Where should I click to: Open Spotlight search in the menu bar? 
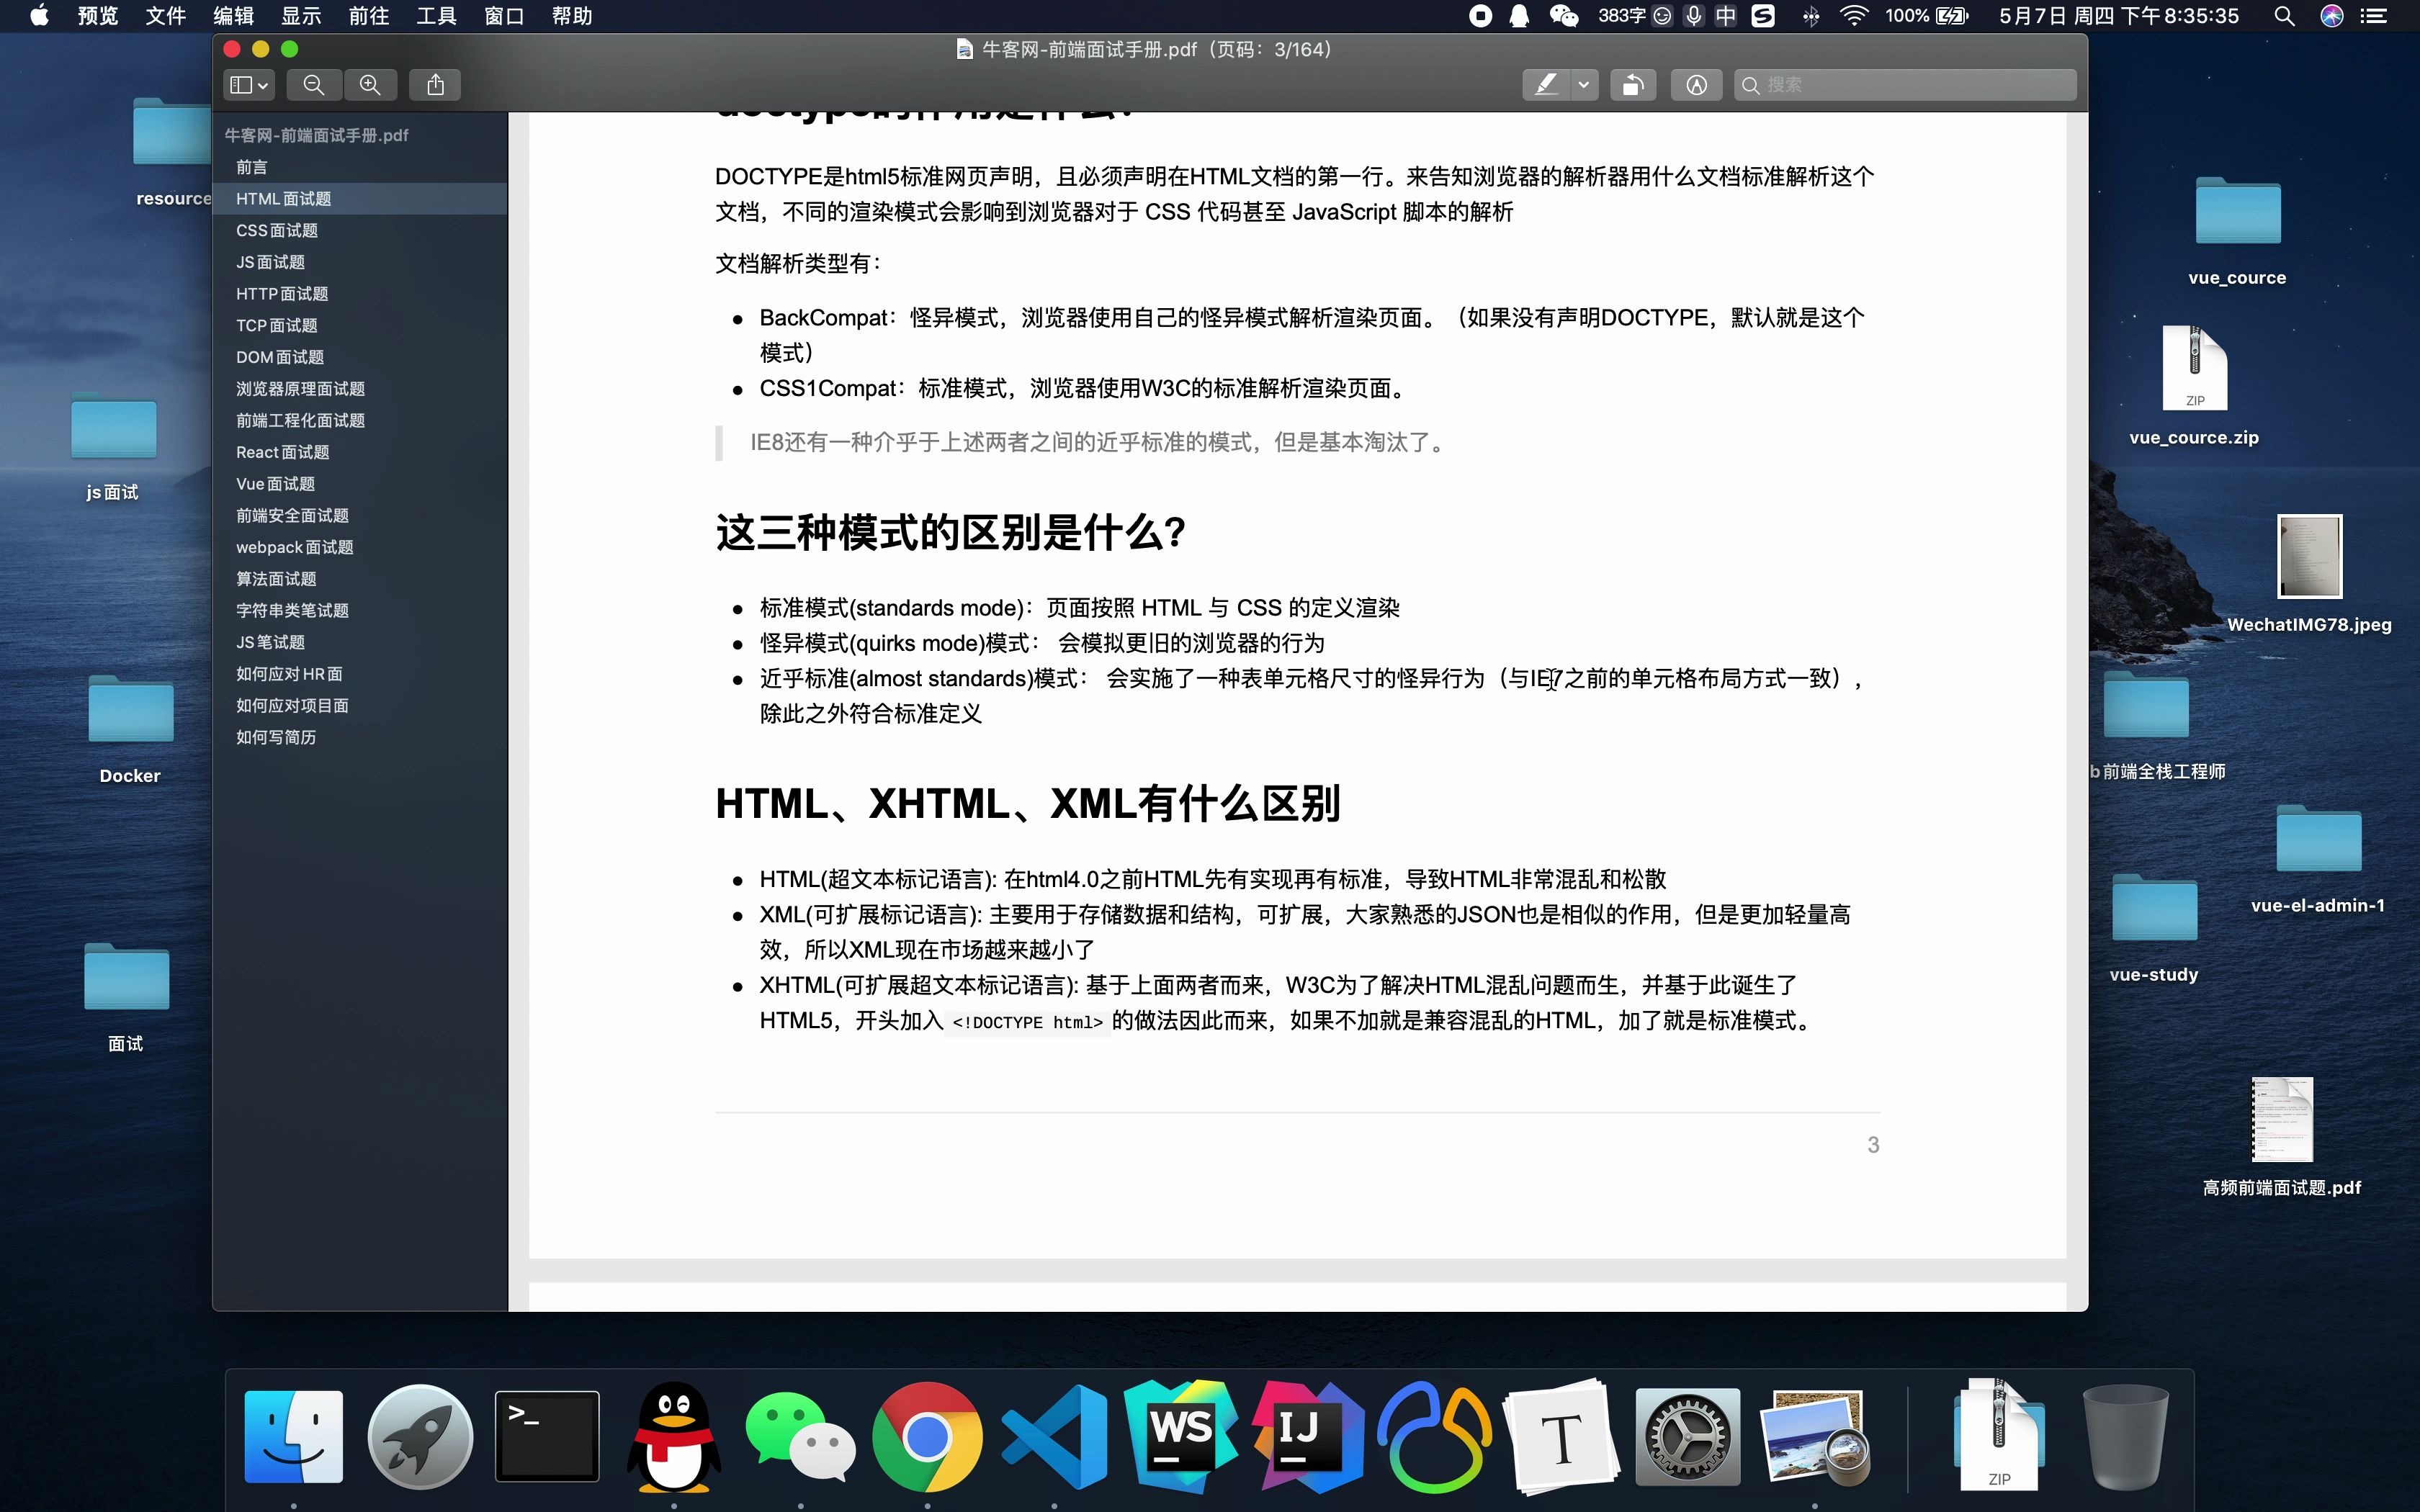pyautogui.click(x=2283, y=16)
